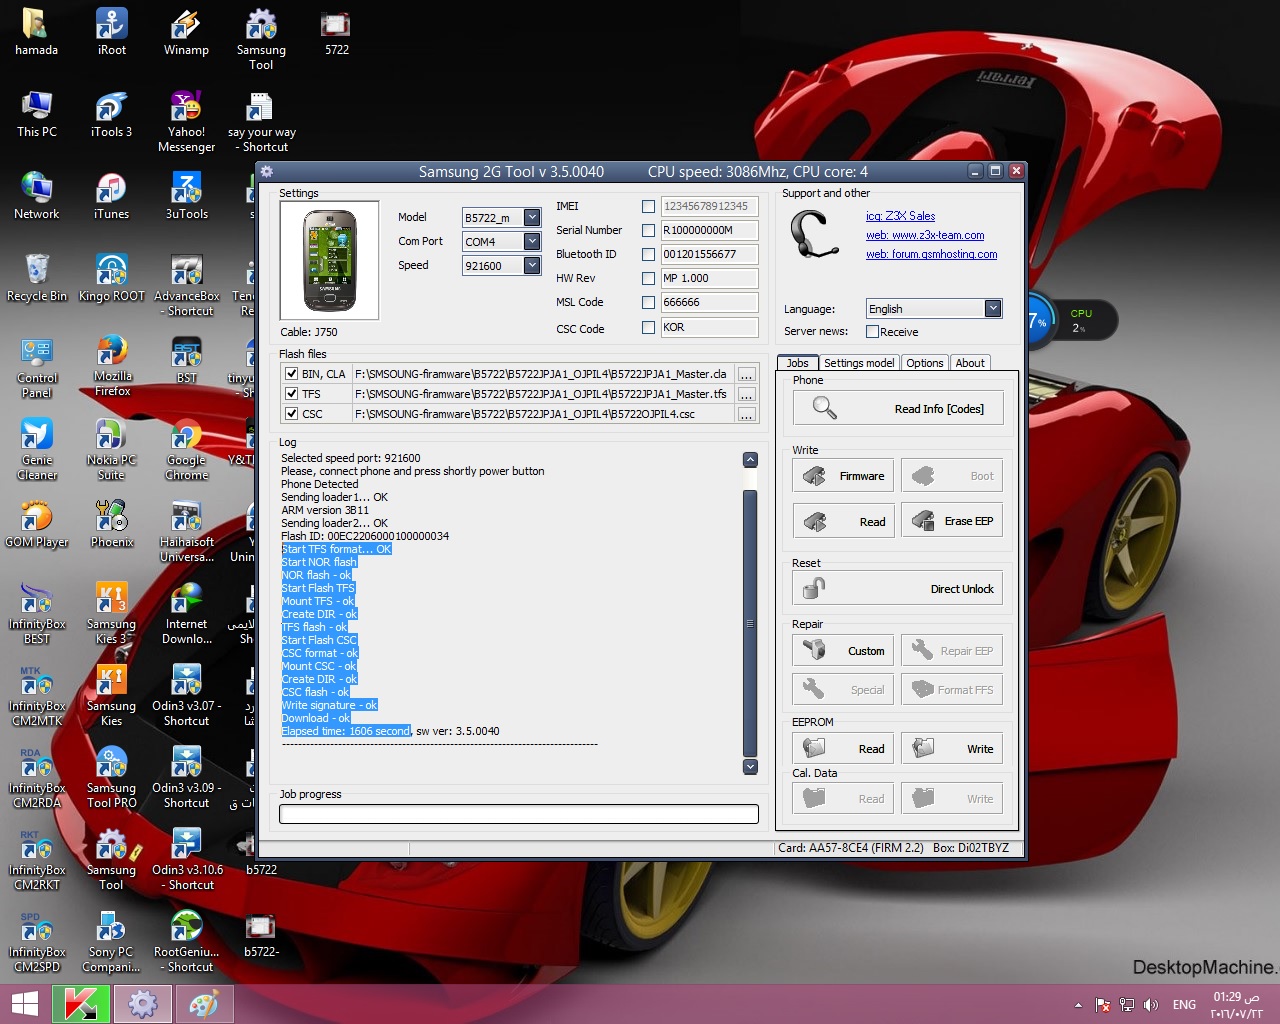
Task: Click the taskbar volume speaker icon
Action: coord(1151,1005)
